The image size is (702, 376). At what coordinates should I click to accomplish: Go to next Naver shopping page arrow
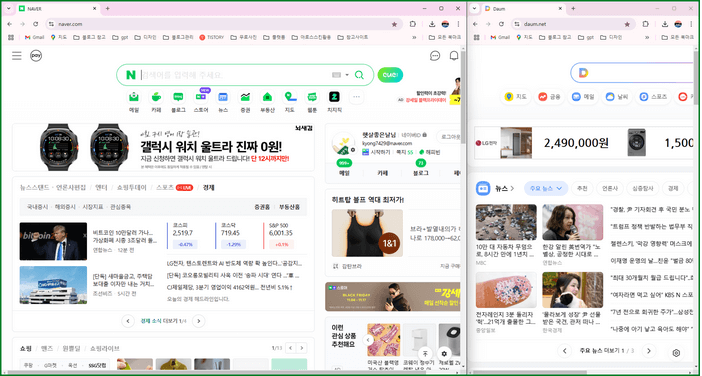[303, 348]
